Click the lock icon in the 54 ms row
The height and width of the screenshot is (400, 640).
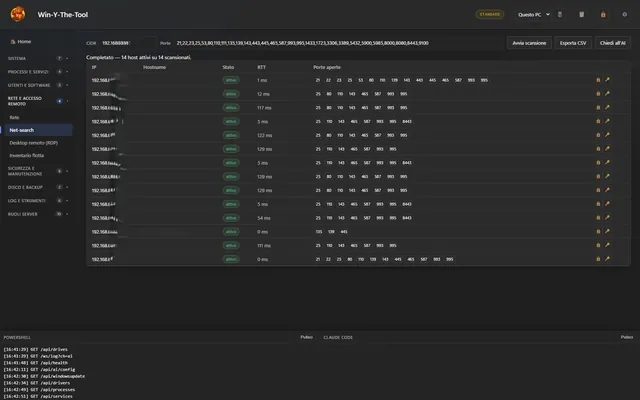tap(598, 218)
